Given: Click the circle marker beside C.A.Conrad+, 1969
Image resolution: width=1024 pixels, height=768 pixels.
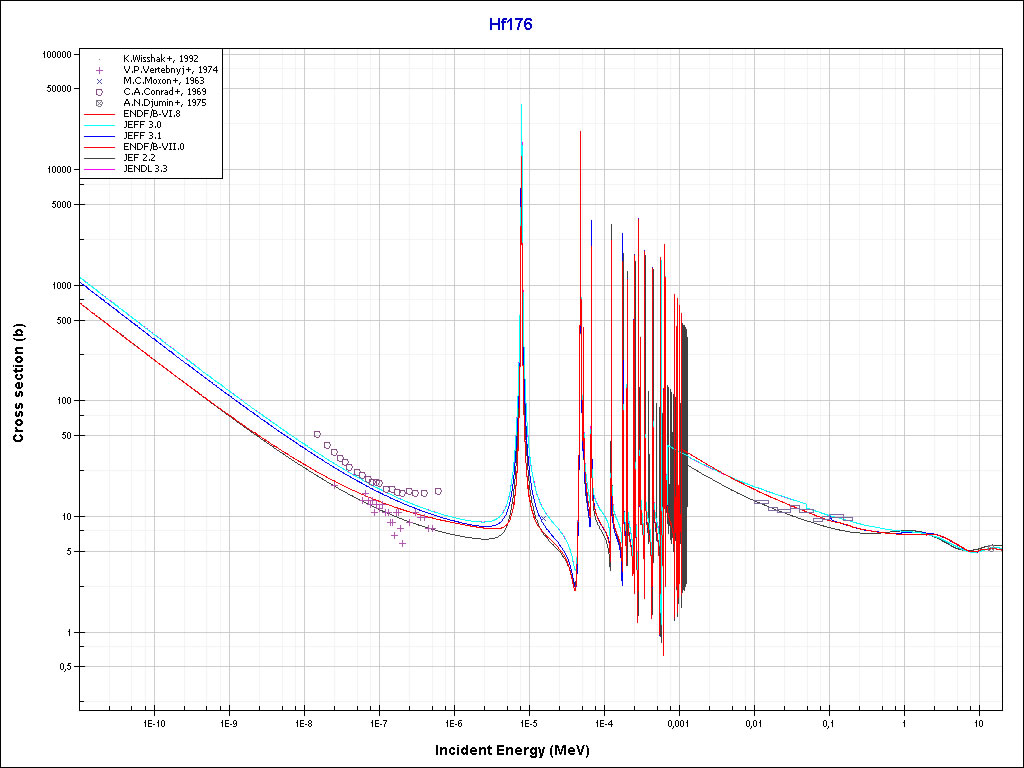Looking at the screenshot, I should (100, 92).
